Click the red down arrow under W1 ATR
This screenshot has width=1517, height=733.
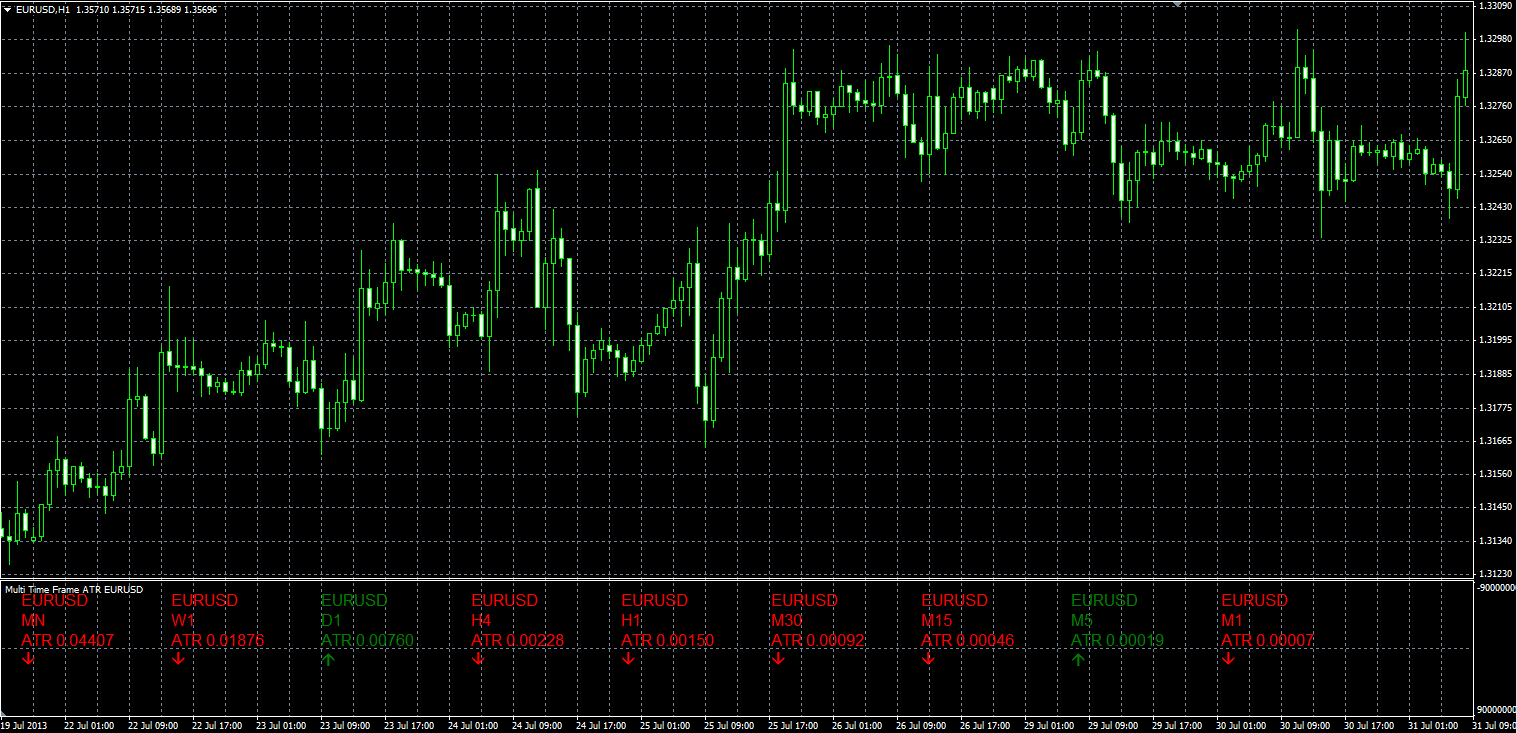point(178,659)
